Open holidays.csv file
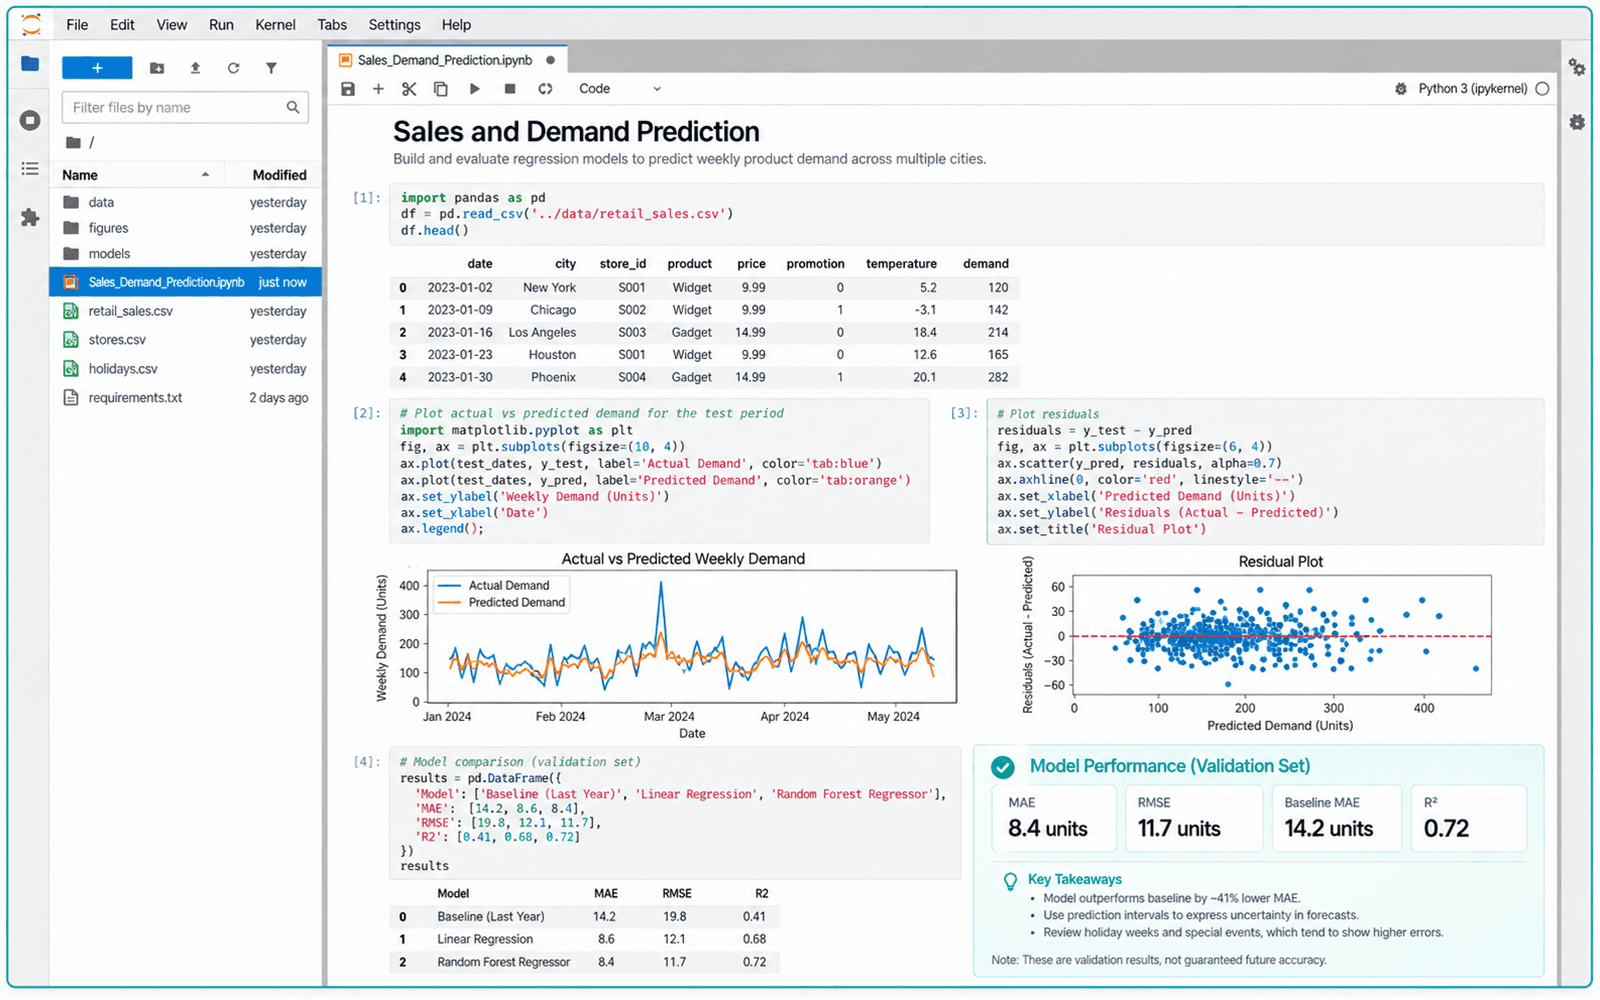 (x=185, y=369)
